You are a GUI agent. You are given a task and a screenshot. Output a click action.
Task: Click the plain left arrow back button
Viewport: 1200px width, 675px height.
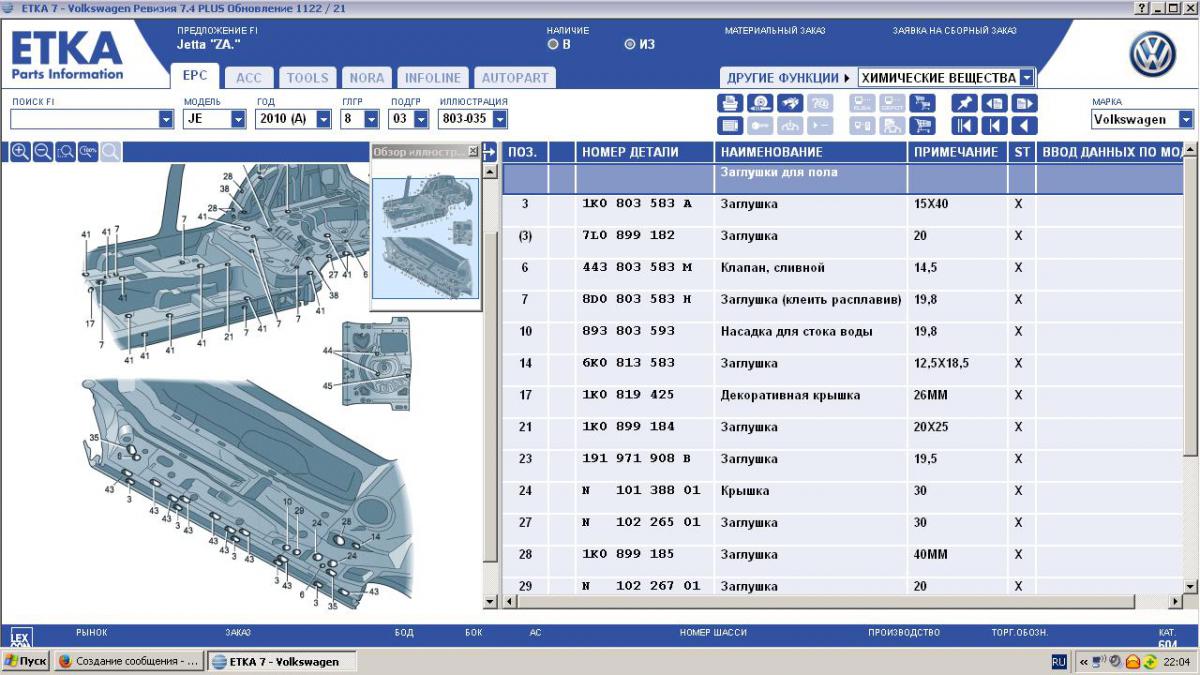(1024, 126)
